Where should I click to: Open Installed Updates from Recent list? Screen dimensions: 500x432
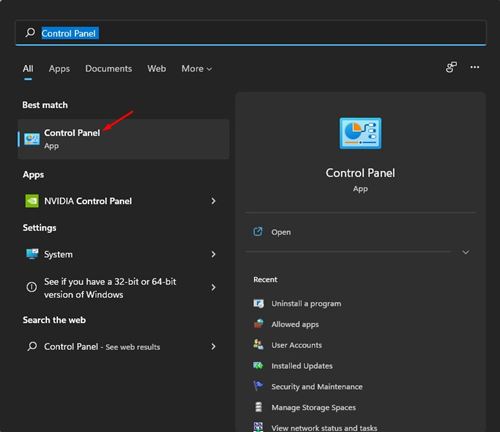[302, 366]
